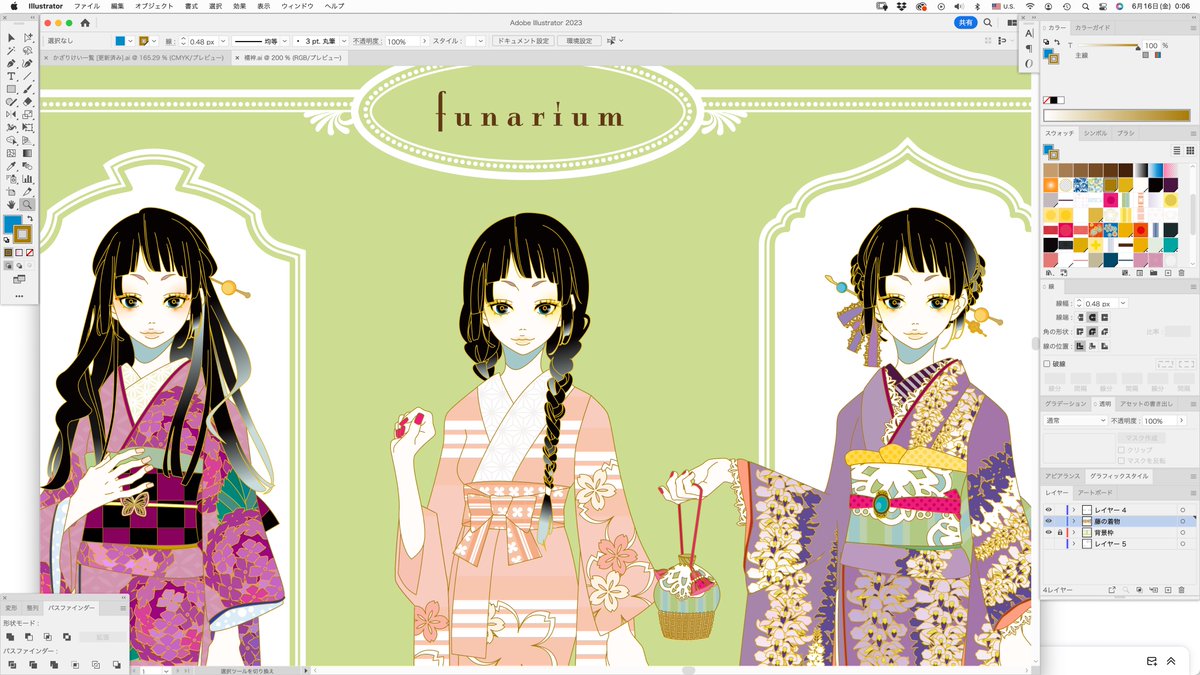Viewport: 1200px width, 675px height.
Task: Switch to ブラシ panel tab
Action: pyautogui.click(x=1126, y=133)
